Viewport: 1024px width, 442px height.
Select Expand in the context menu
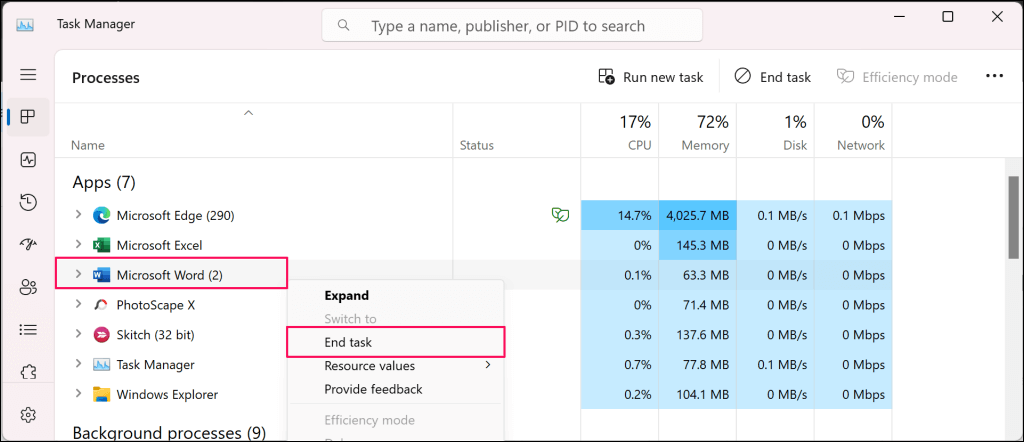click(346, 296)
